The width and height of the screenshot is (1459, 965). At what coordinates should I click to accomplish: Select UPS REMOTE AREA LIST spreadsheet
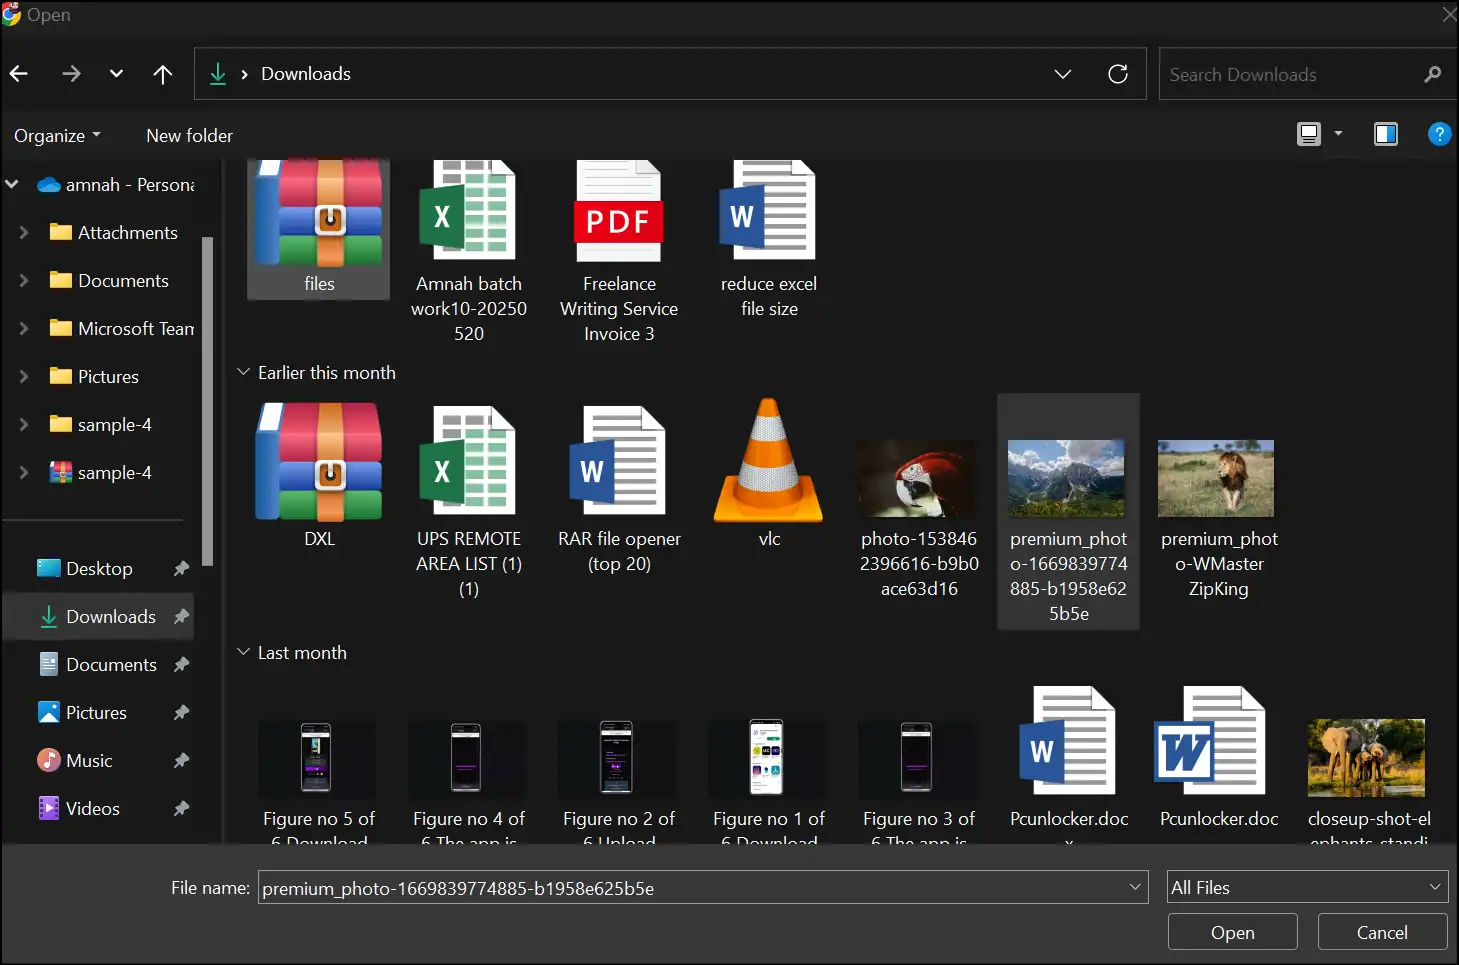coord(469,500)
